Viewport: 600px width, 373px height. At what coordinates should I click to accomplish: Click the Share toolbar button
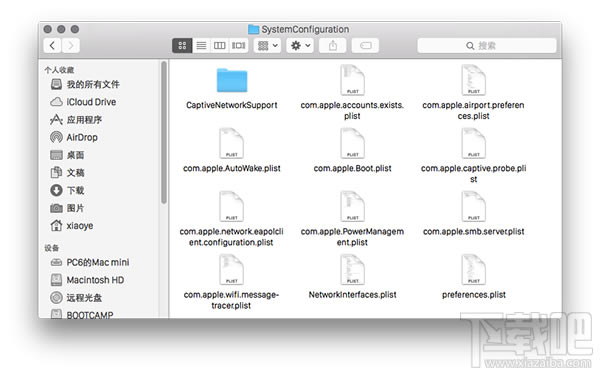click(333, 46)
